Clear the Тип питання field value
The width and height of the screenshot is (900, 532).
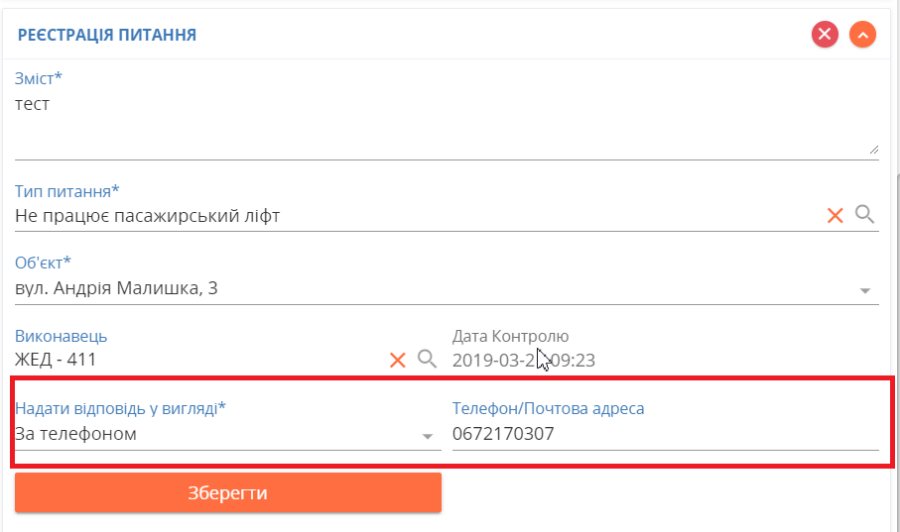coord(835,215)
